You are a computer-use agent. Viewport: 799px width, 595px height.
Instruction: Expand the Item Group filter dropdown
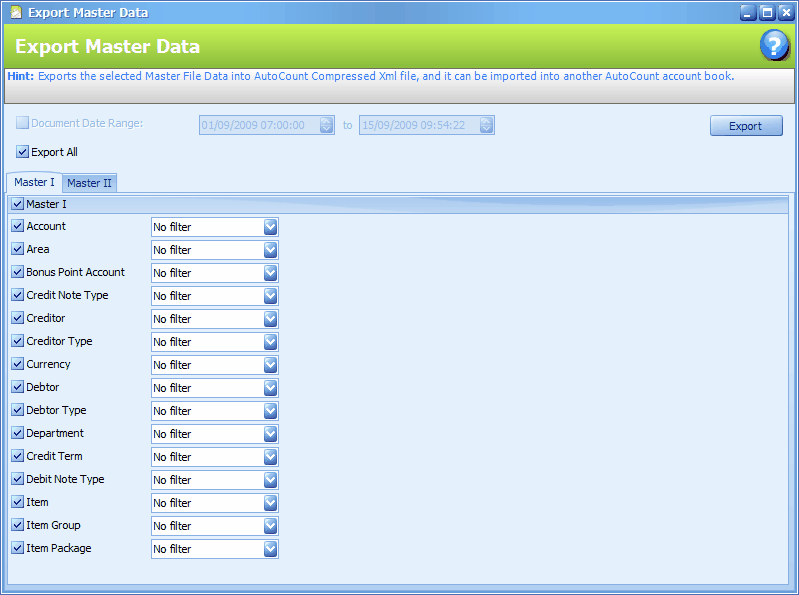(x=271, y=526)
